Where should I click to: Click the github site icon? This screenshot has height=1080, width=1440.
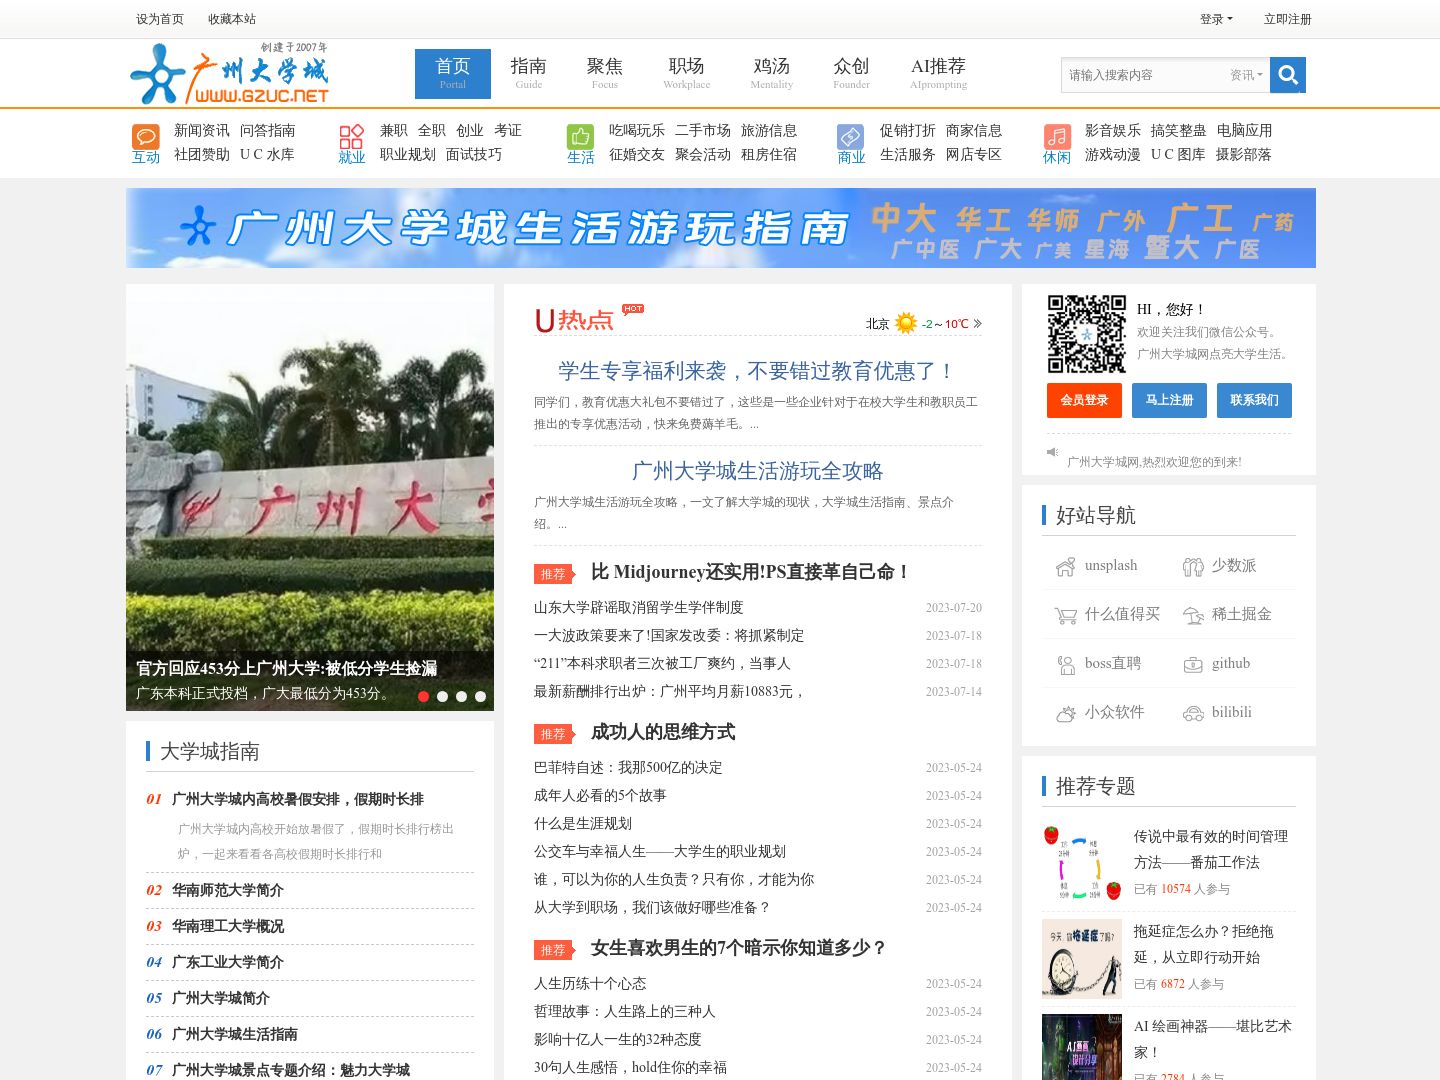tap(1193, 665)
